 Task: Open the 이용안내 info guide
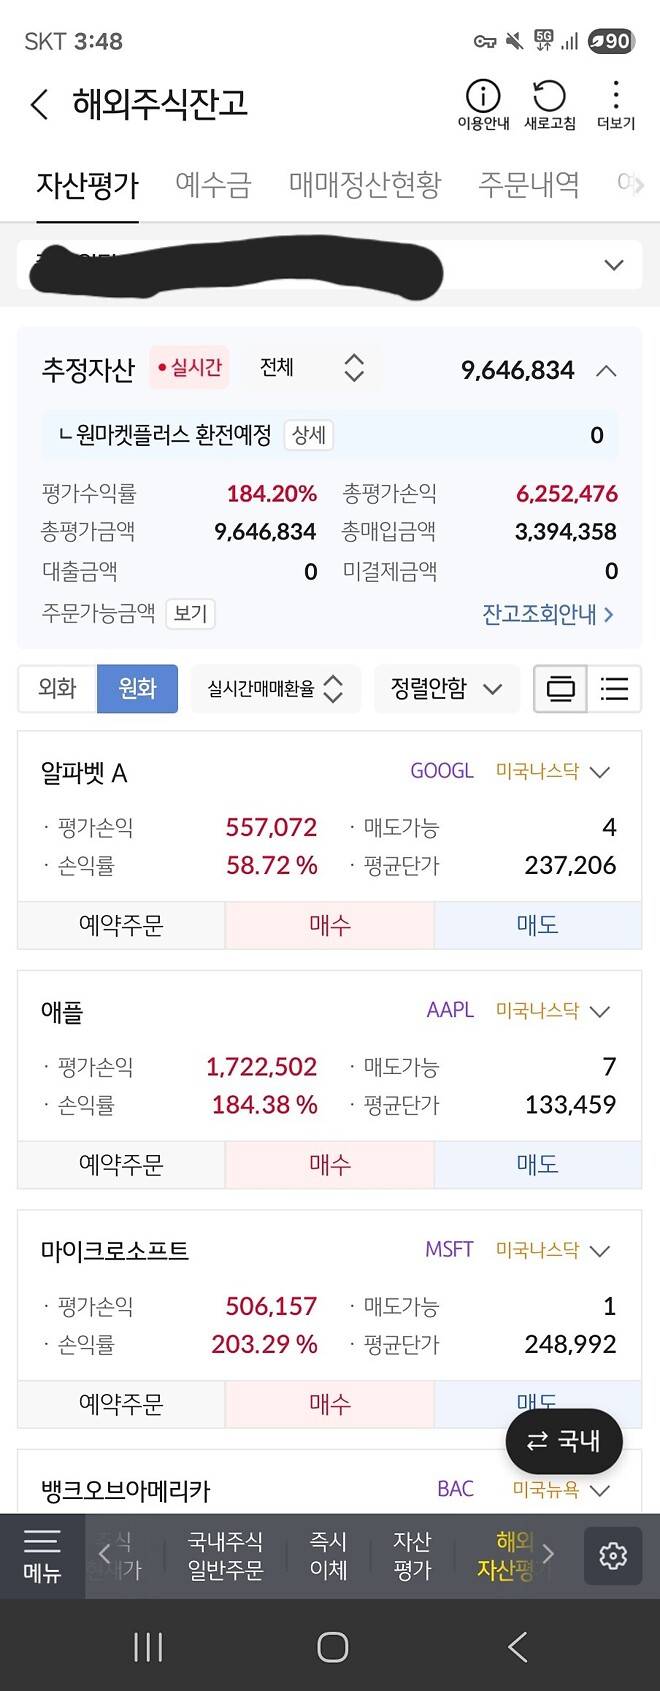tap(483, 104)
